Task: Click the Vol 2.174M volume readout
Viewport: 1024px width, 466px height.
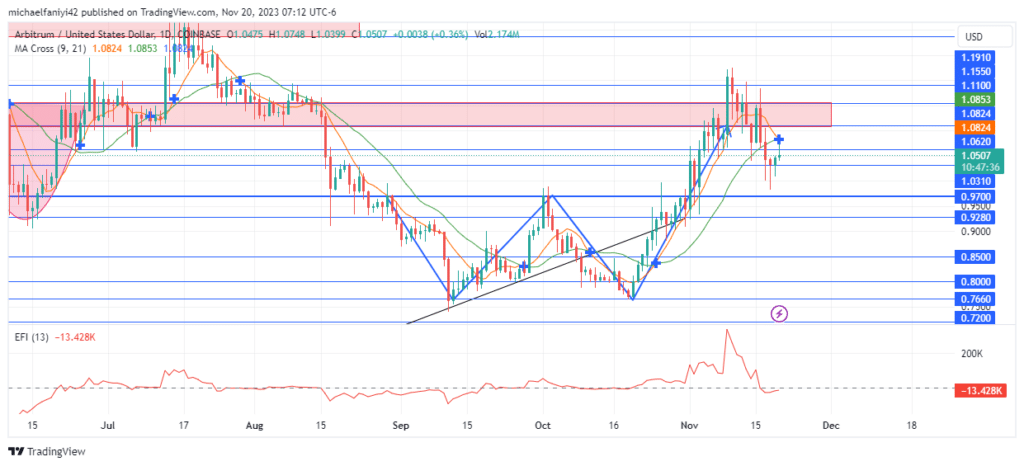Action: click(x=496, y=35)
